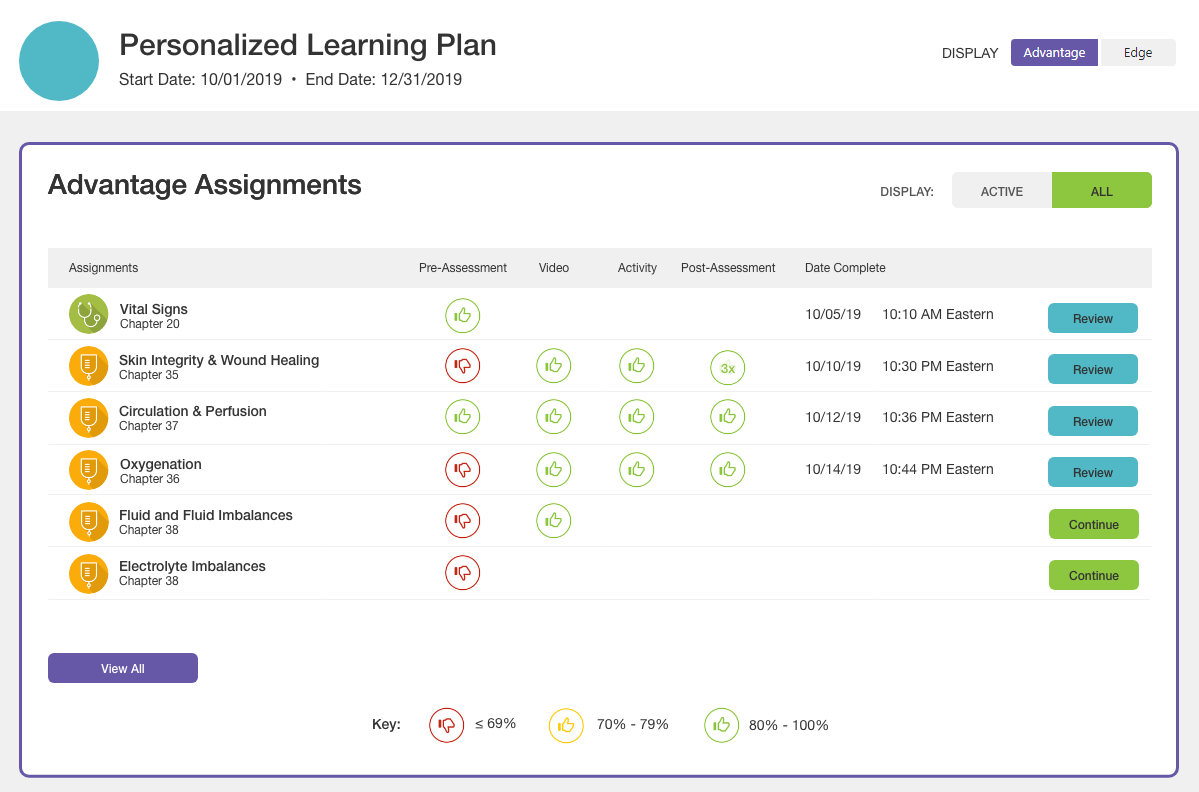This screenshot has width=1199, height=792.
Task: Click the Oxygenation activity thumbs-up icon
Action: click(636, 469)
